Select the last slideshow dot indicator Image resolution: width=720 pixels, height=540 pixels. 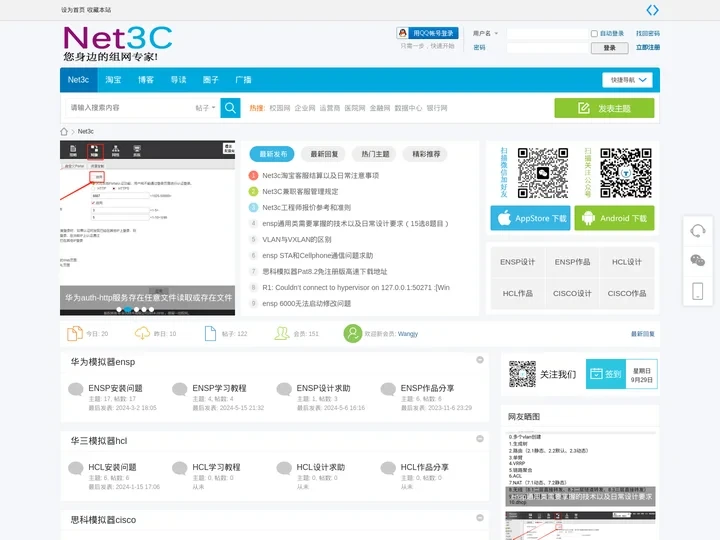[x=152, y=309]
